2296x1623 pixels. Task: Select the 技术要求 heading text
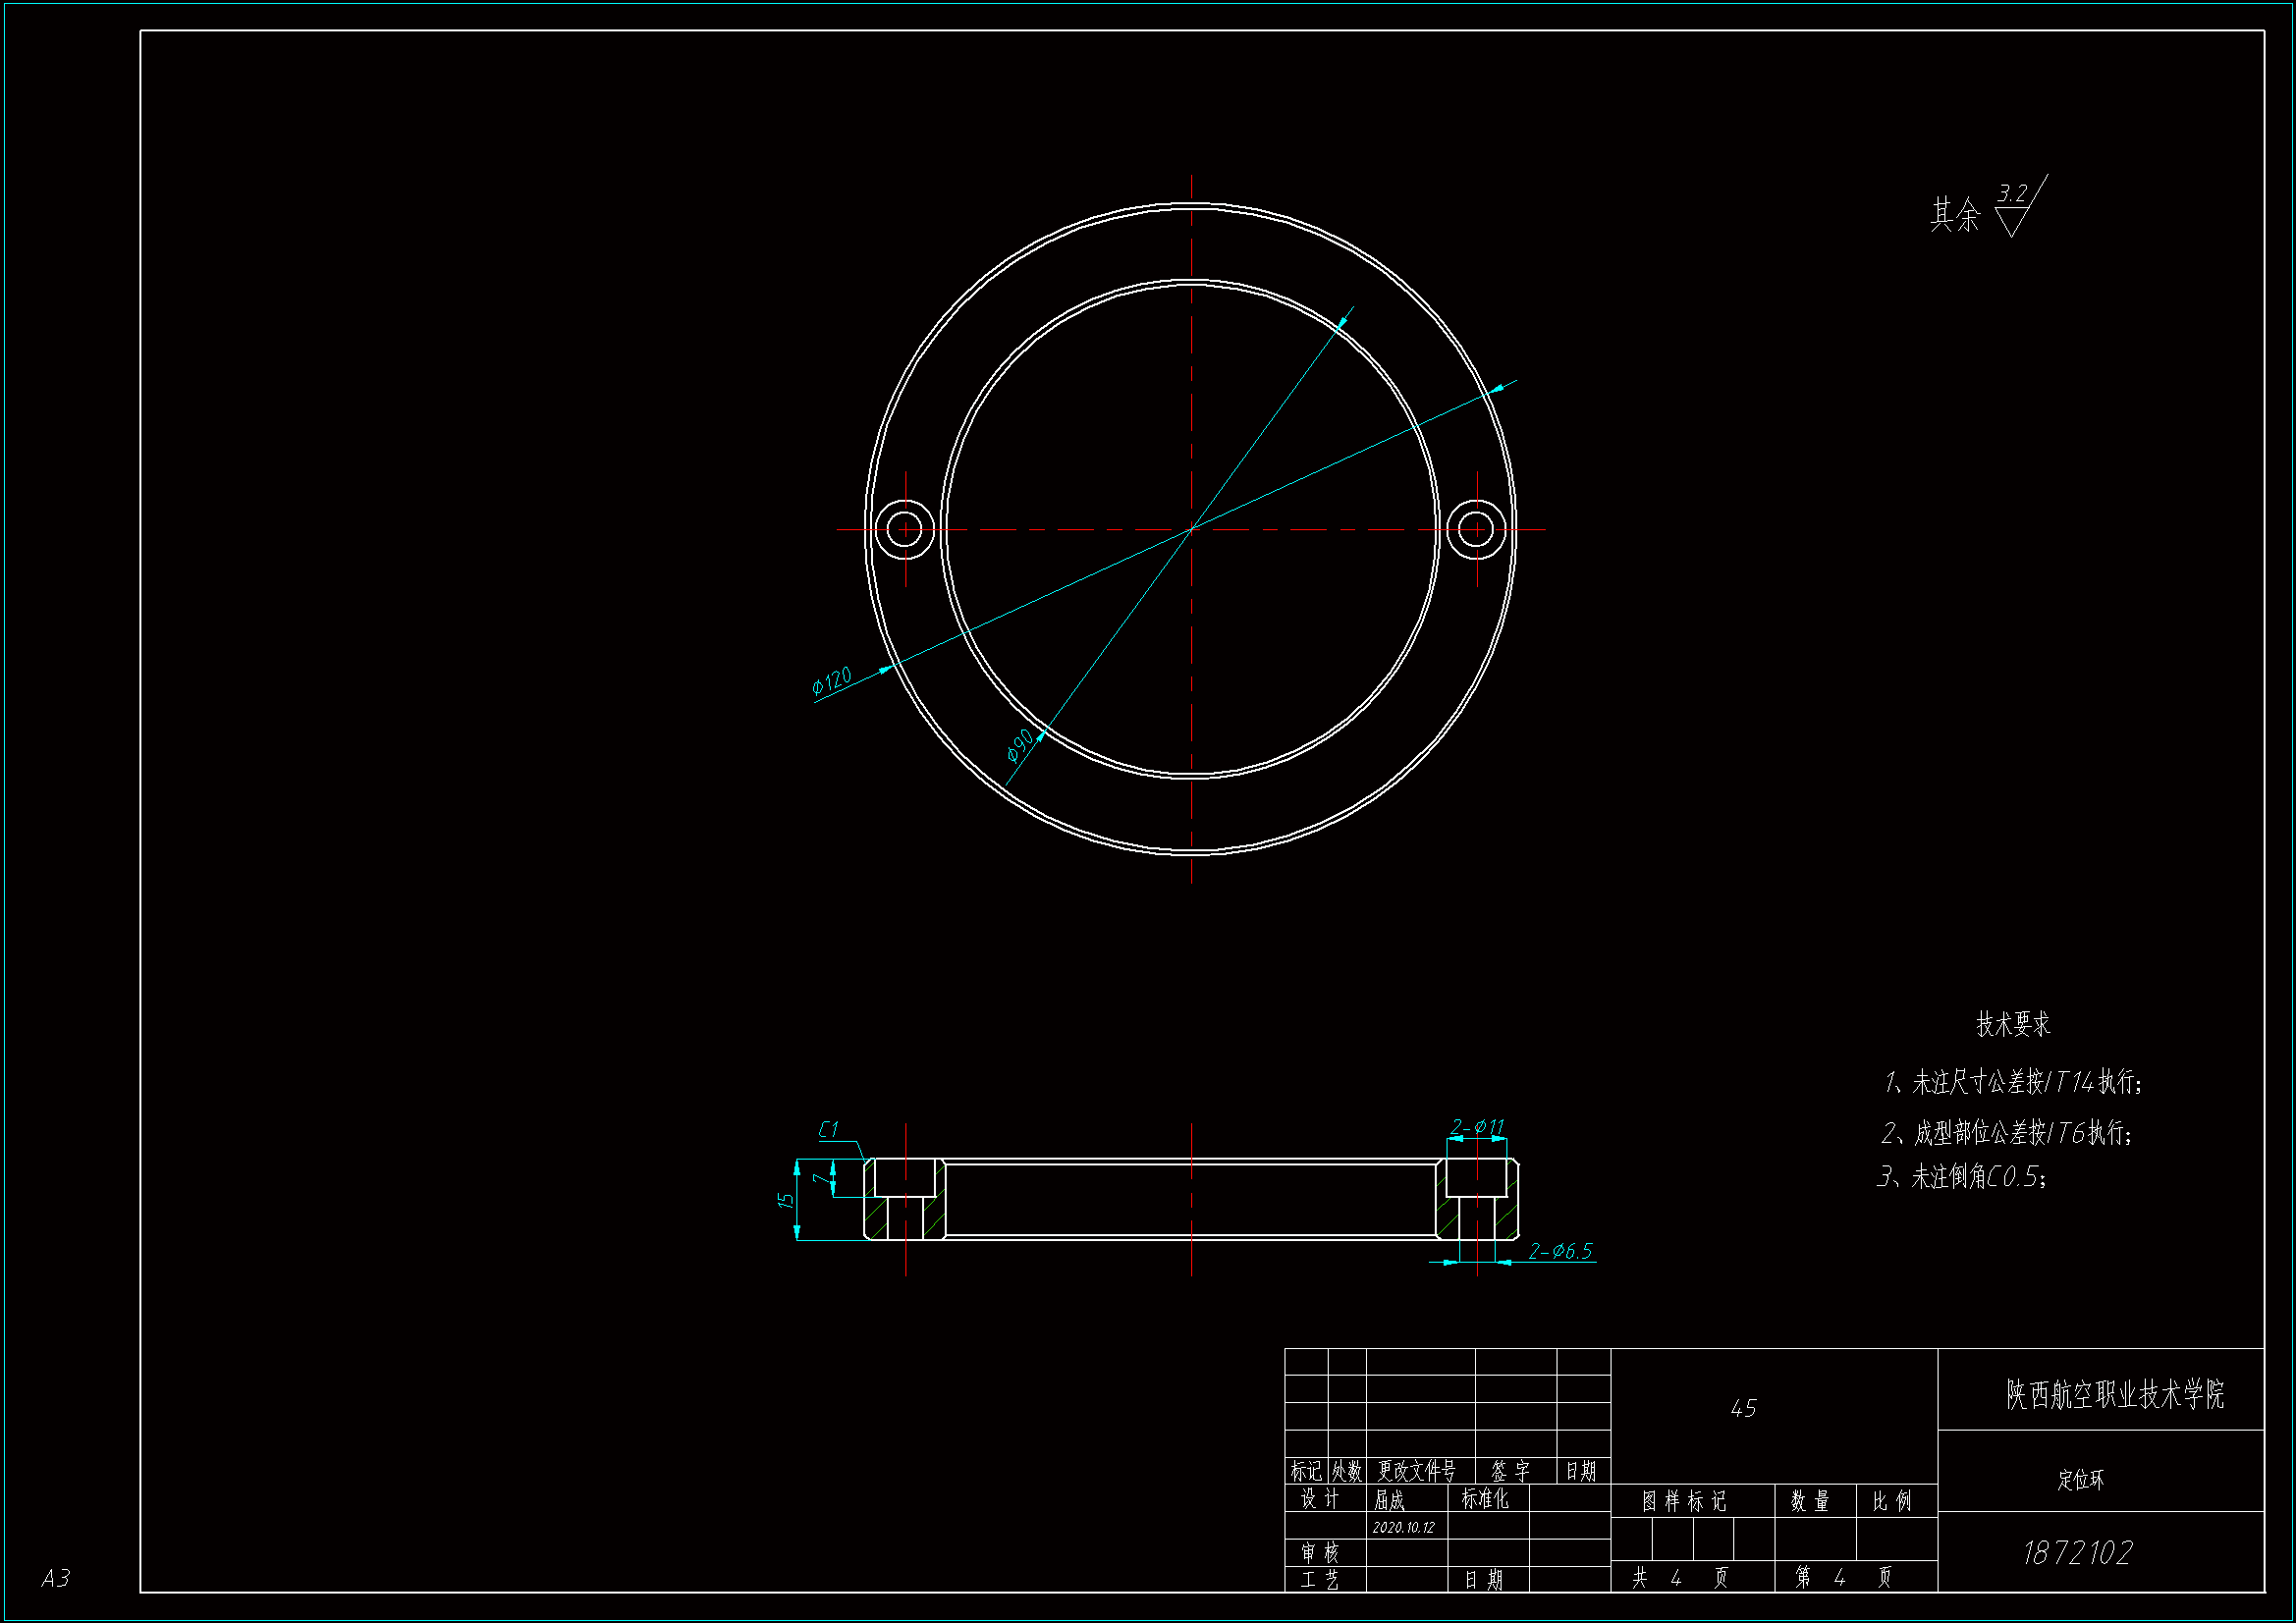tap(2012, 1024)
